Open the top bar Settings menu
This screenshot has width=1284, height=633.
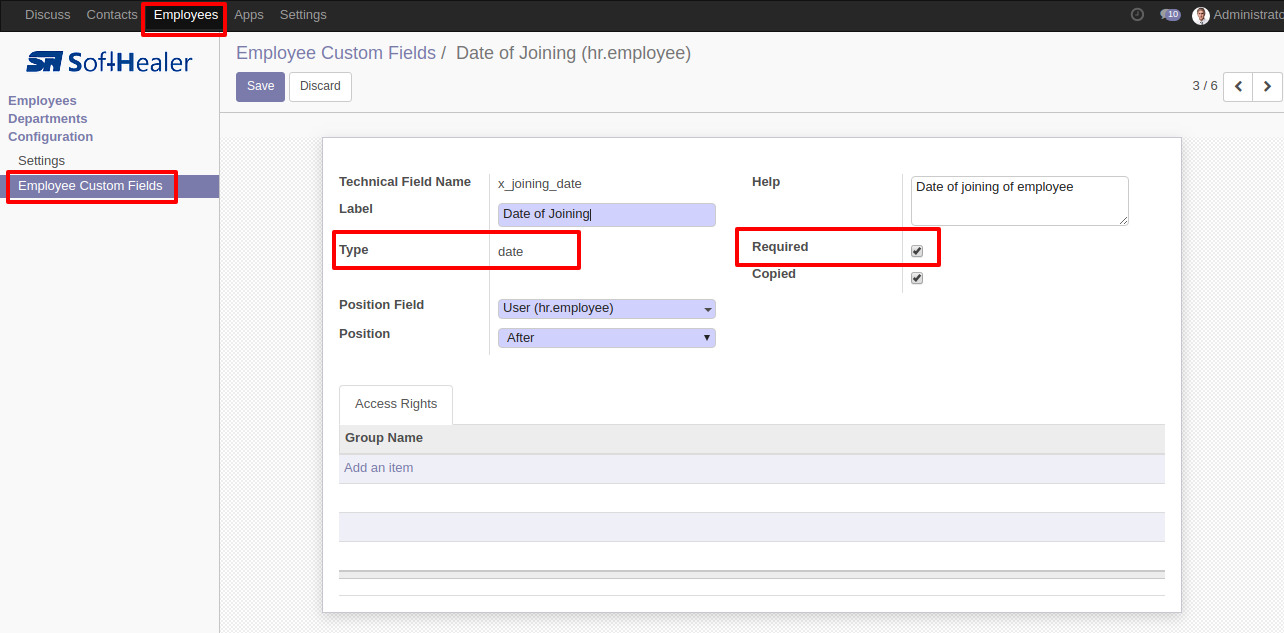coord(303,15)
